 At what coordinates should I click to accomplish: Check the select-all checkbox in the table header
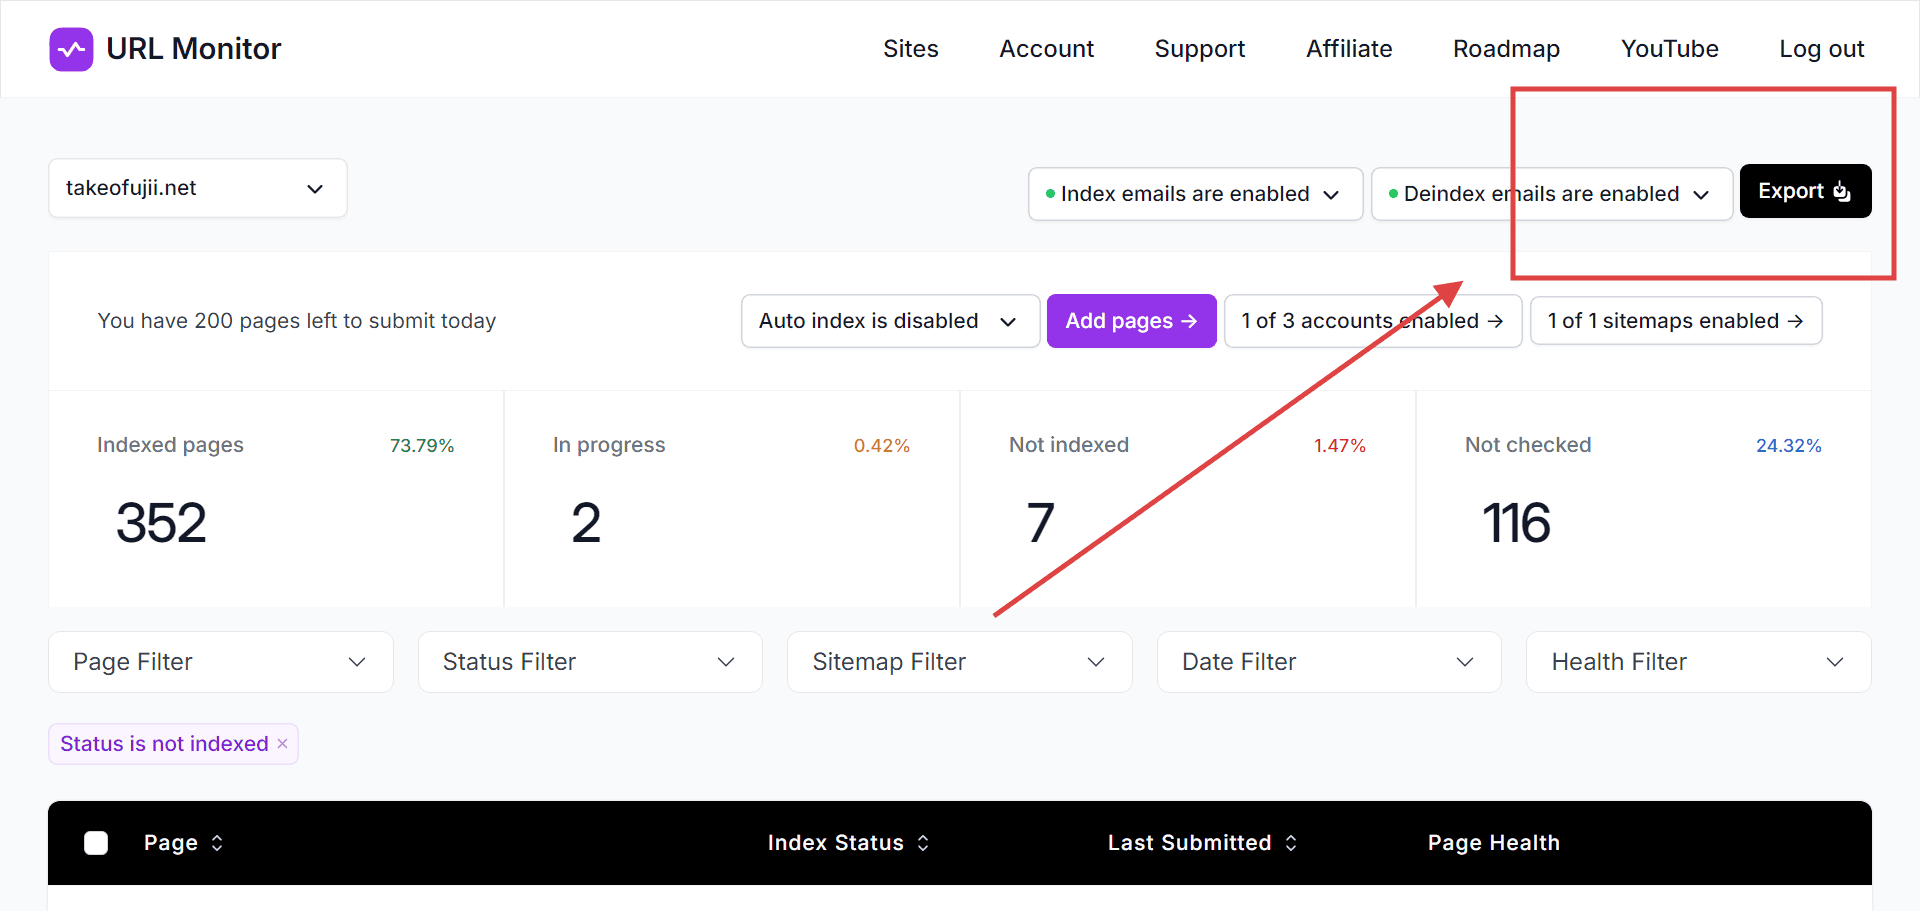click(96, 843)
